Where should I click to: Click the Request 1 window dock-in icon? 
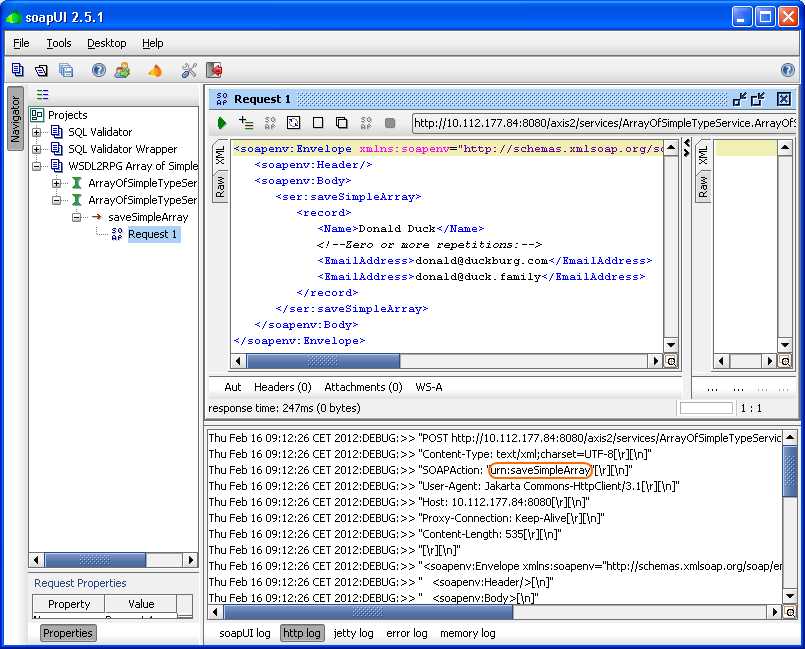click(739, 99)
